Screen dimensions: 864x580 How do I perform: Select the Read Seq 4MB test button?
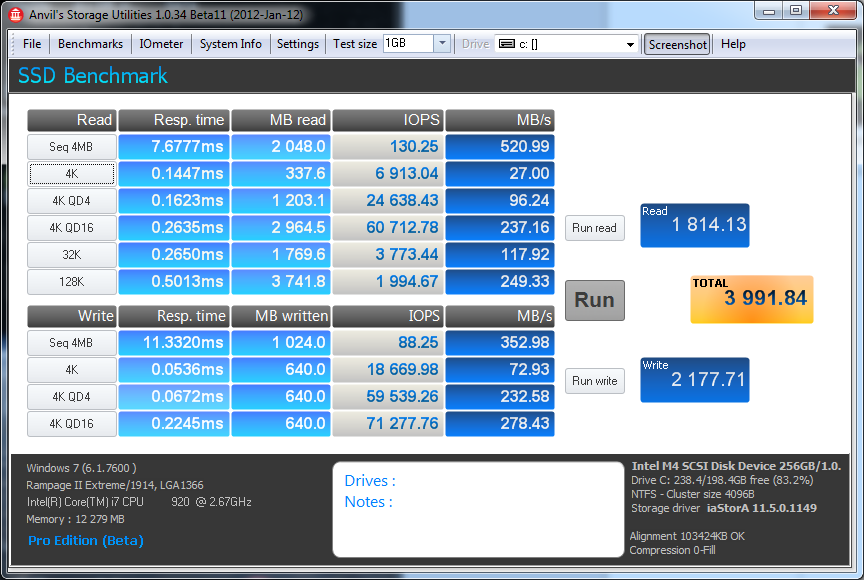[72, 147]
